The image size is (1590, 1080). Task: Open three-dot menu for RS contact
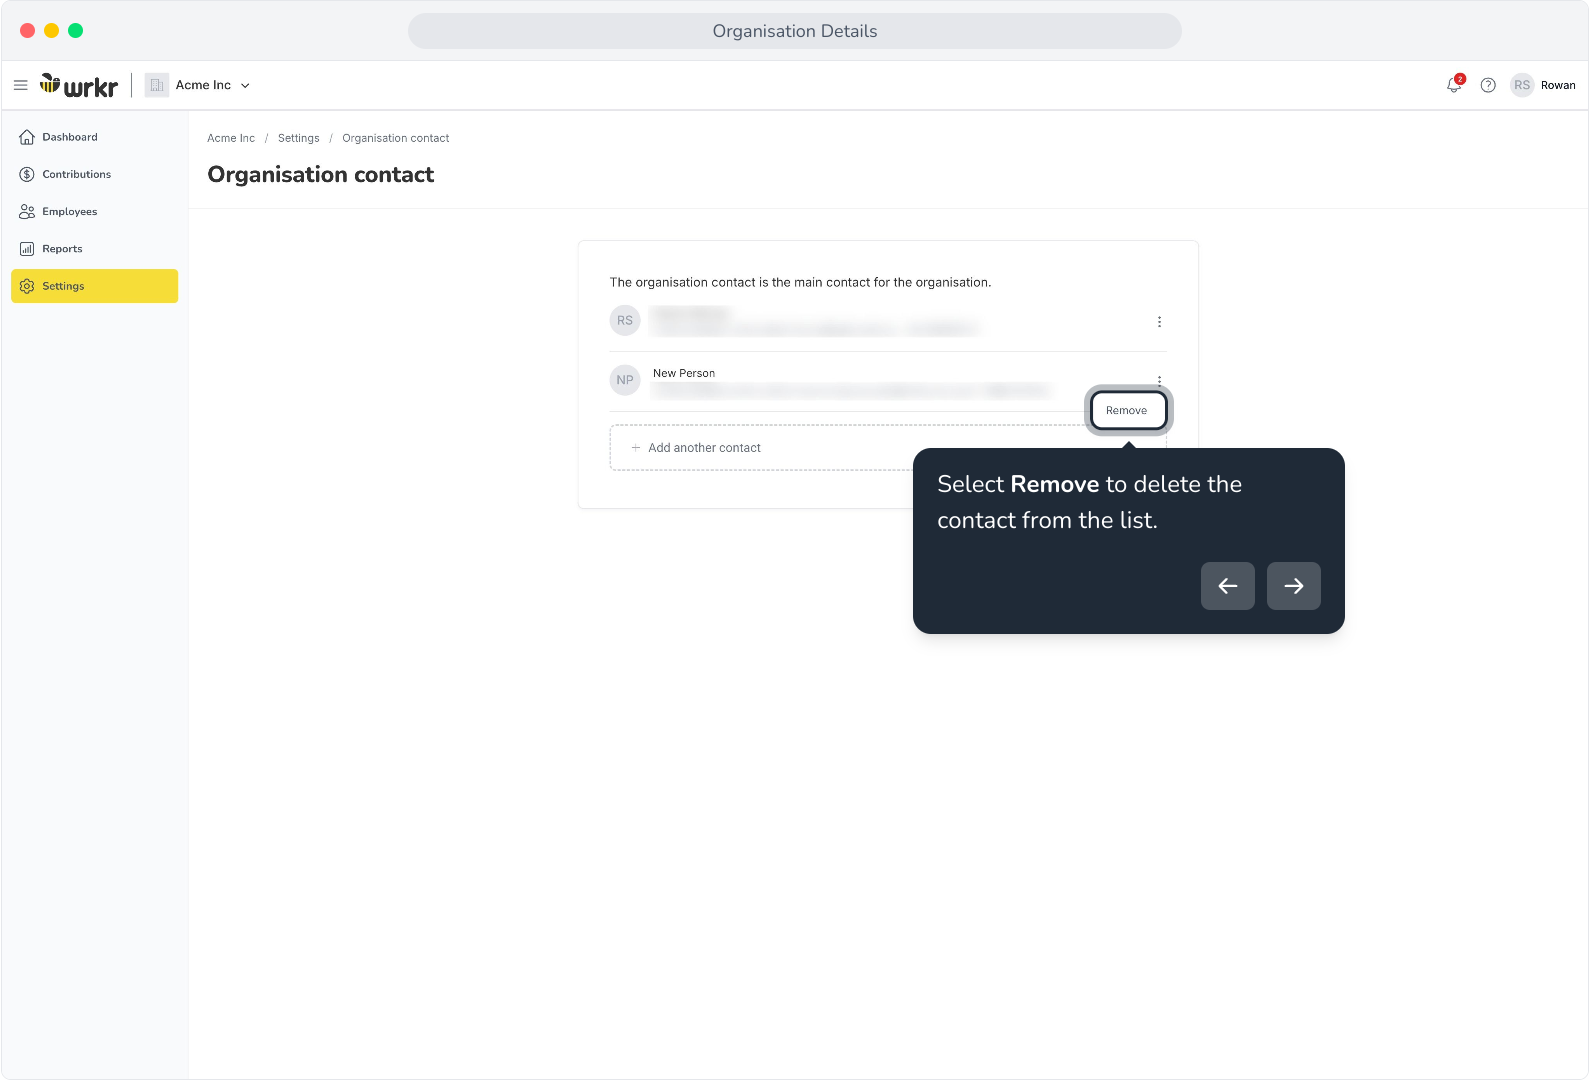coord(1159,322)
